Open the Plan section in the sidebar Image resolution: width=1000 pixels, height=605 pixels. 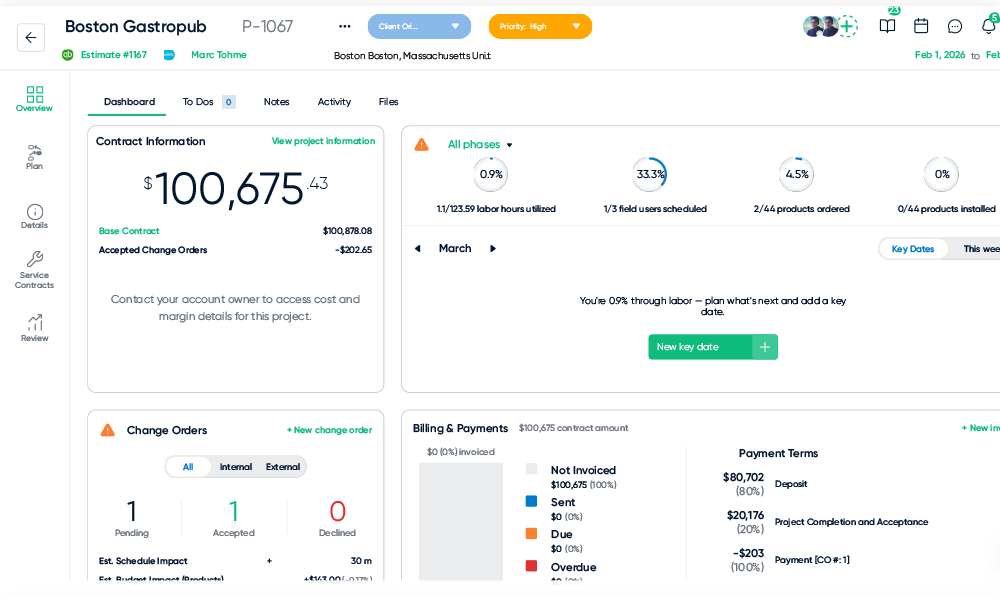34,158
